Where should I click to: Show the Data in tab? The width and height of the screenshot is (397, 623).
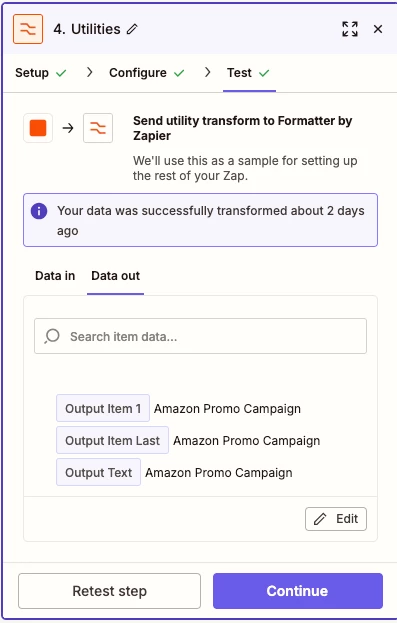click(x=55, y=276)
